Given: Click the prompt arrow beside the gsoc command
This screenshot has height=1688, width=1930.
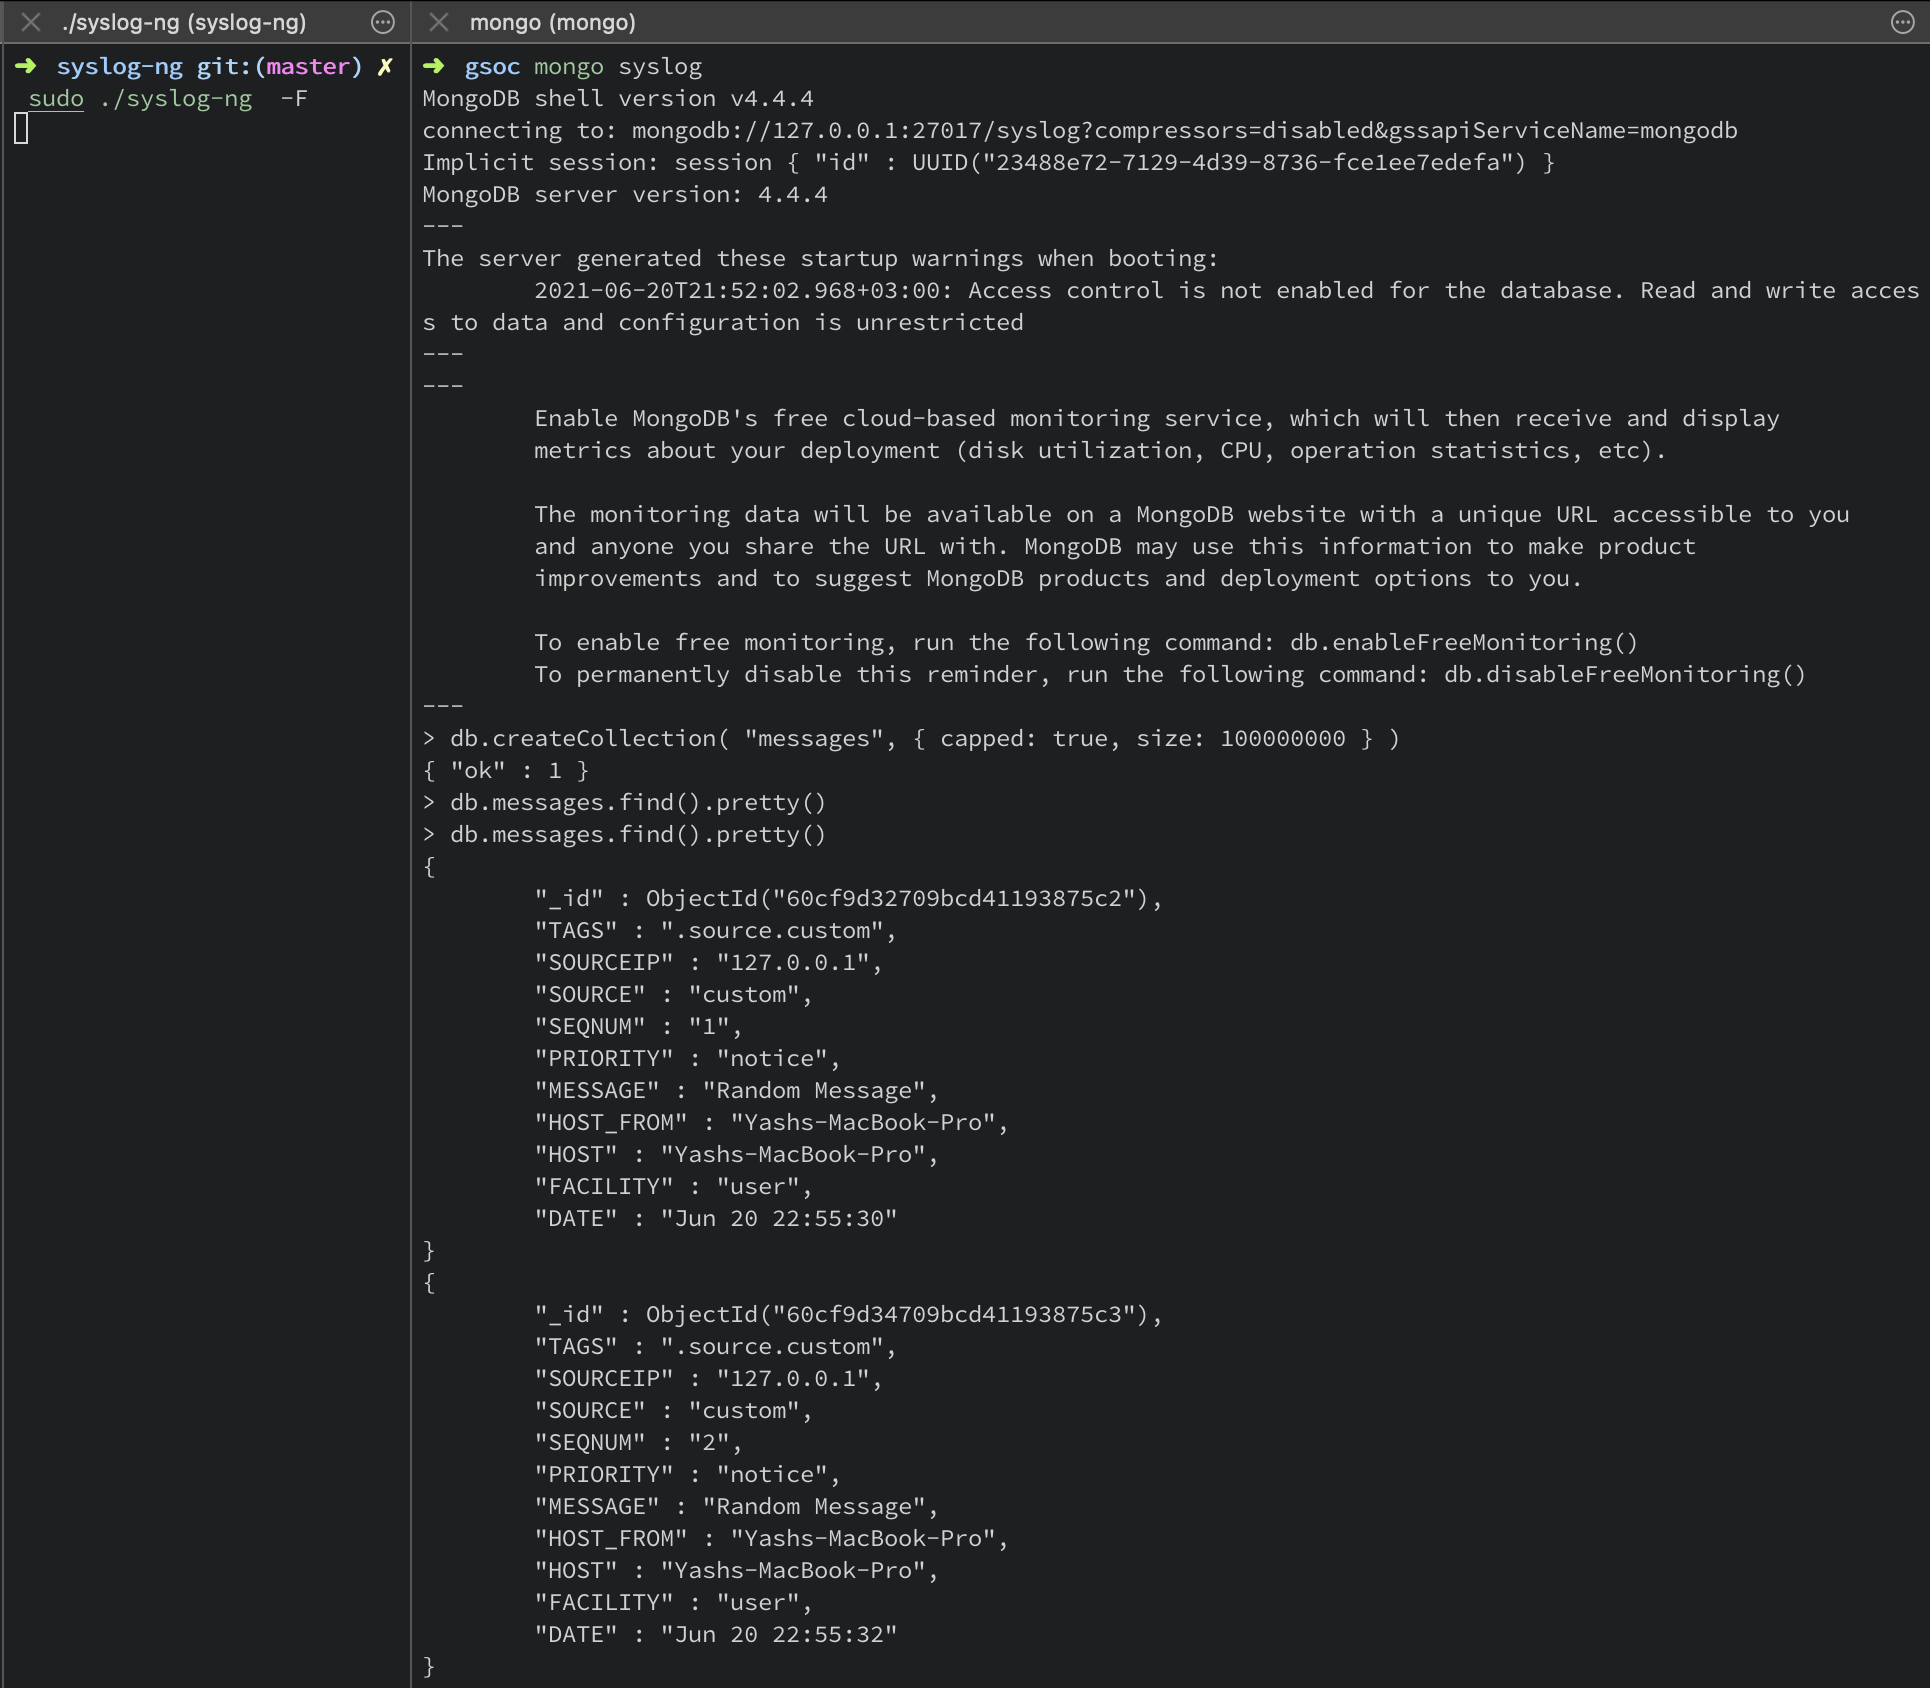Looking at the screenshot, I should tap(434, 66).
